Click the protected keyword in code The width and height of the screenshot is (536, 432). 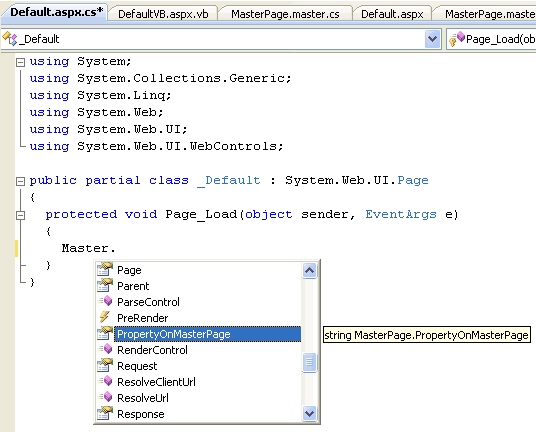pyautogui.click(x=81, y=215)
